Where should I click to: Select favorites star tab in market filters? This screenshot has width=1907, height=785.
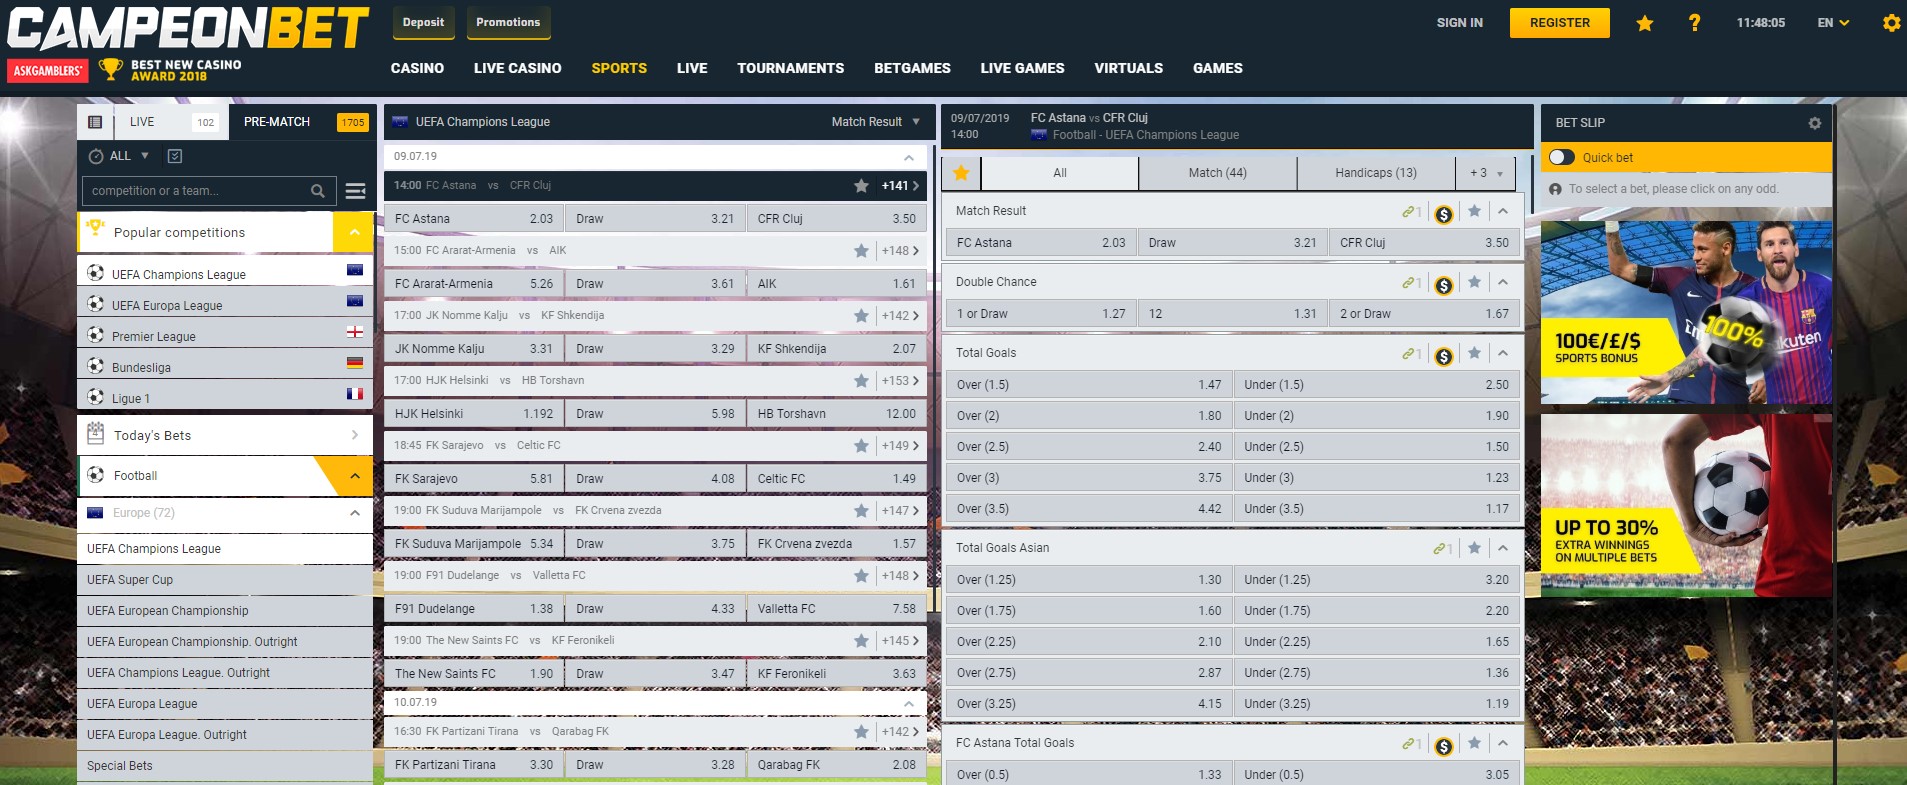961,173
